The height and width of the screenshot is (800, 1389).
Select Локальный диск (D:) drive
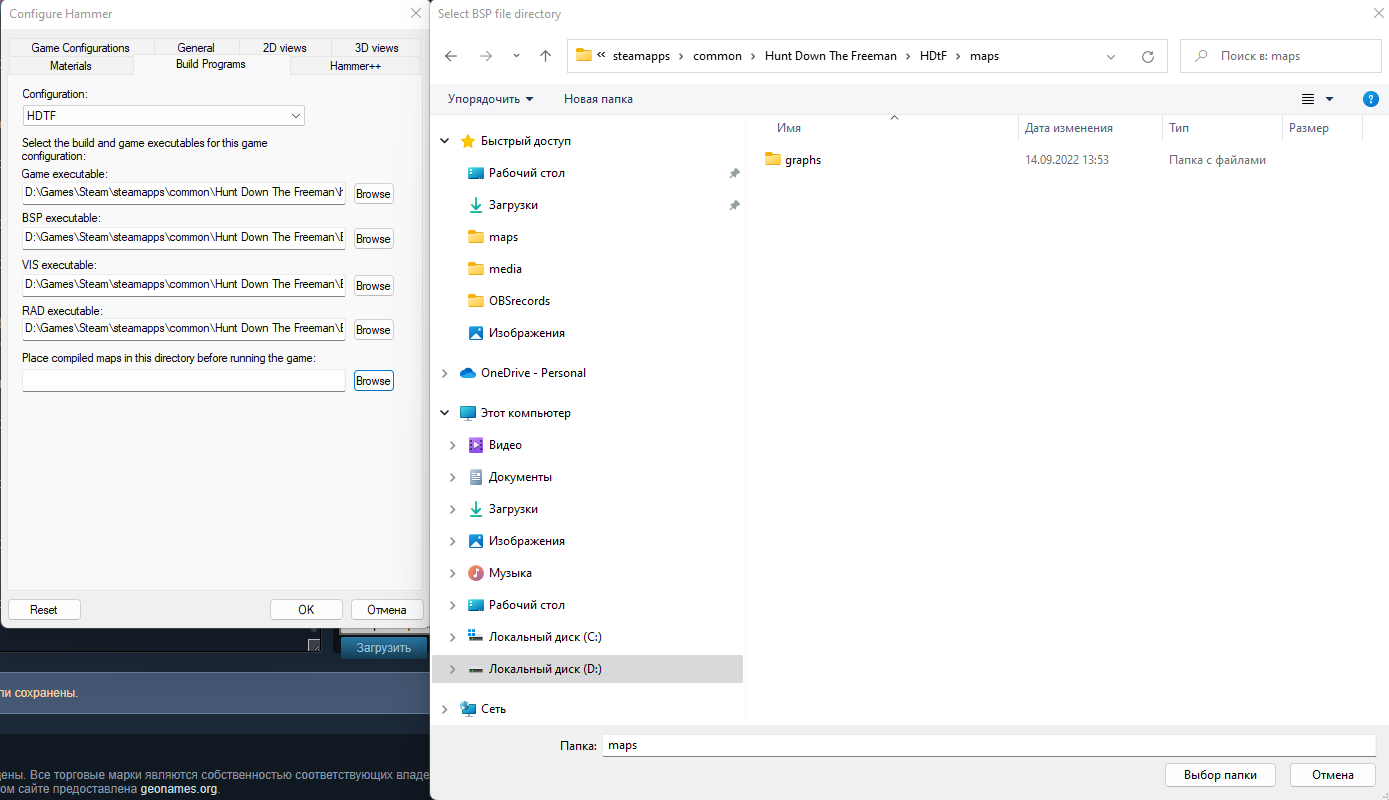(545, 669)
